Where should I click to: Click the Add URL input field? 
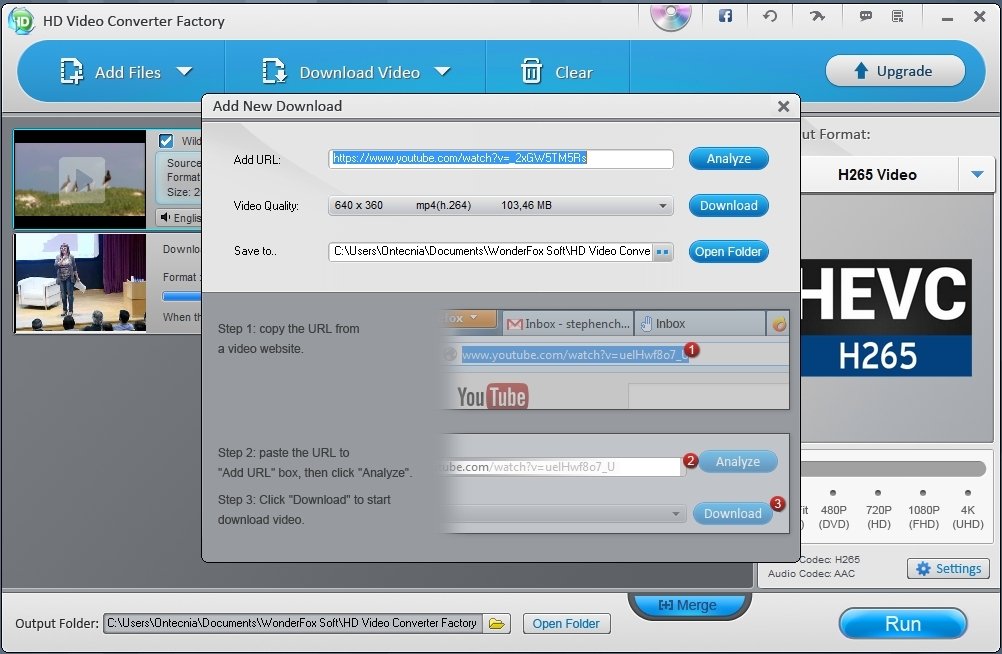coord(501,159)
